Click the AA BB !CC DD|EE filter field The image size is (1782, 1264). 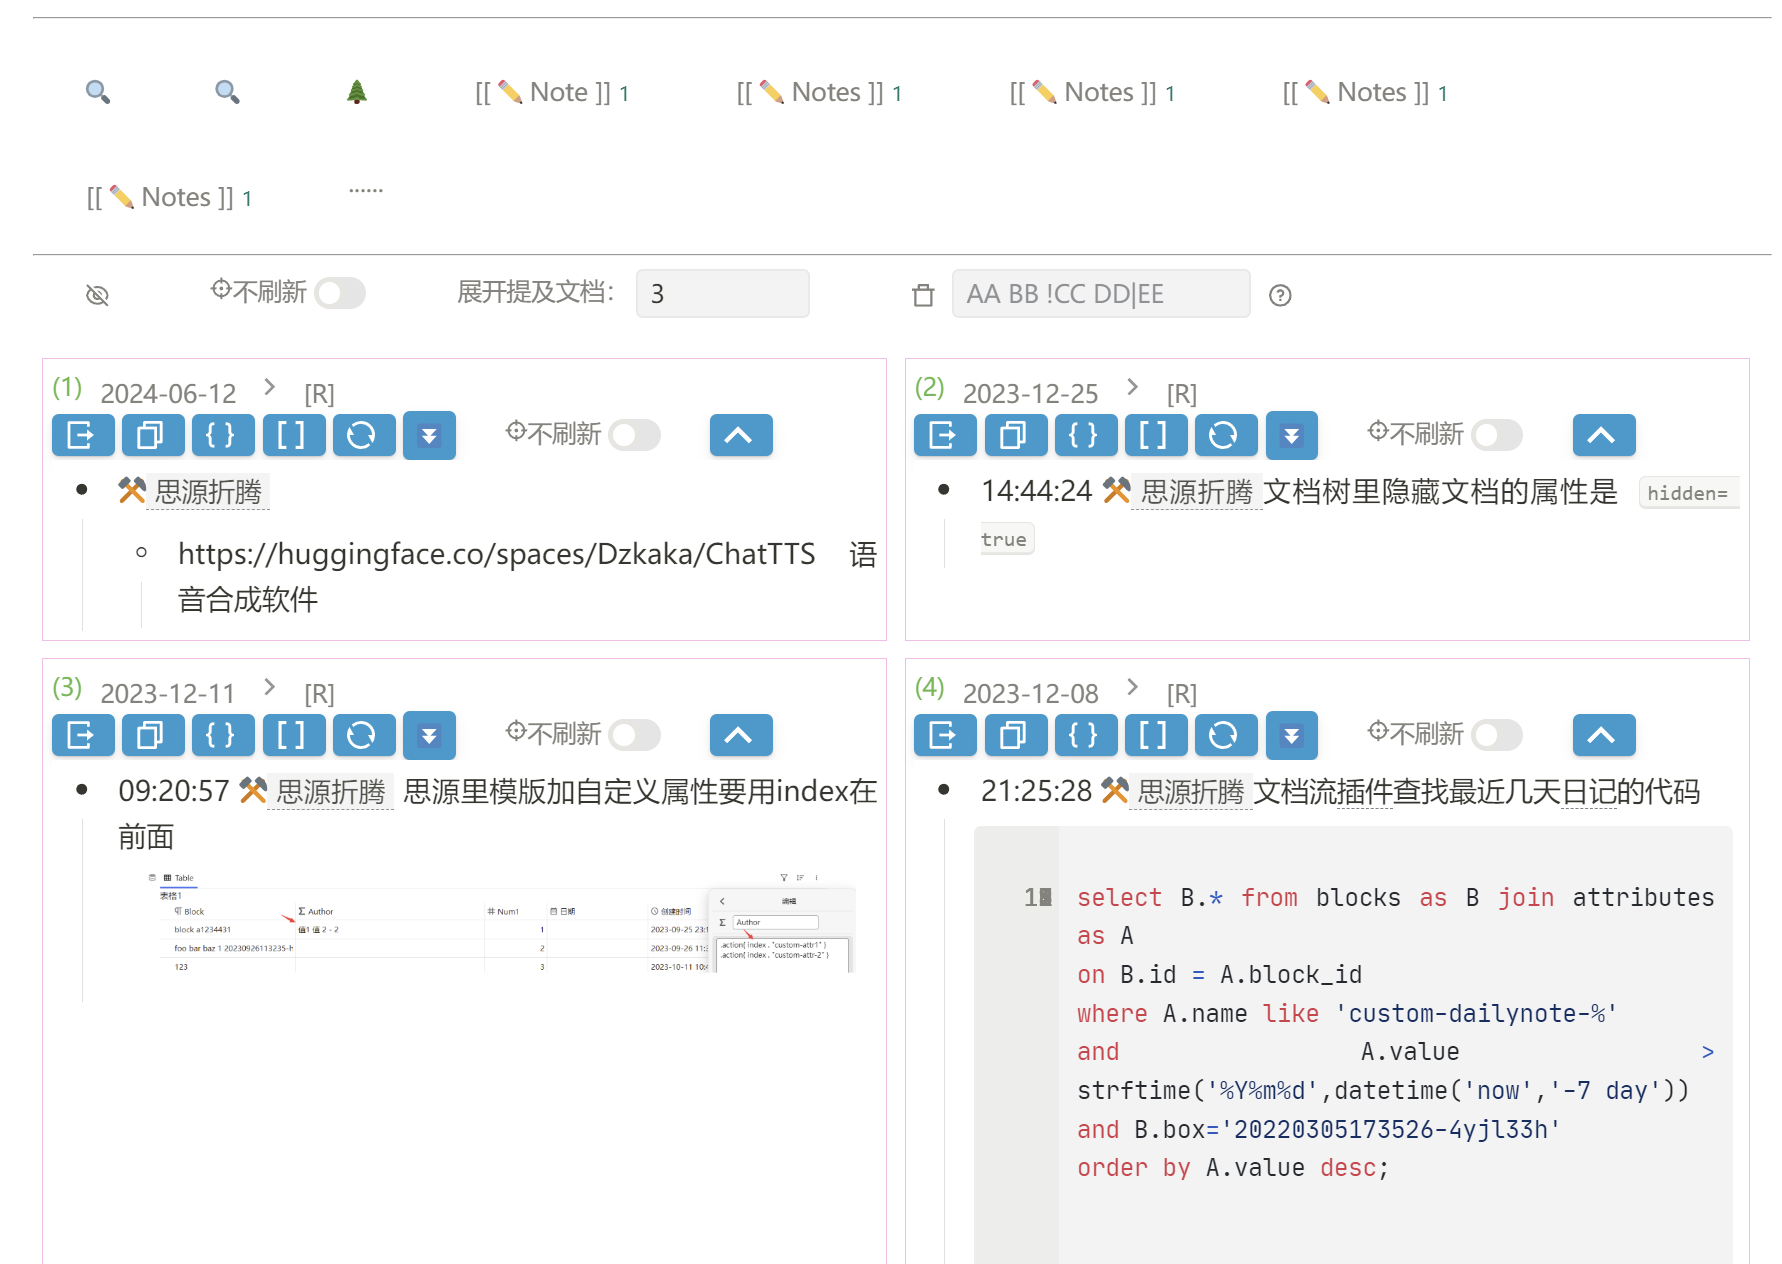1100,294
